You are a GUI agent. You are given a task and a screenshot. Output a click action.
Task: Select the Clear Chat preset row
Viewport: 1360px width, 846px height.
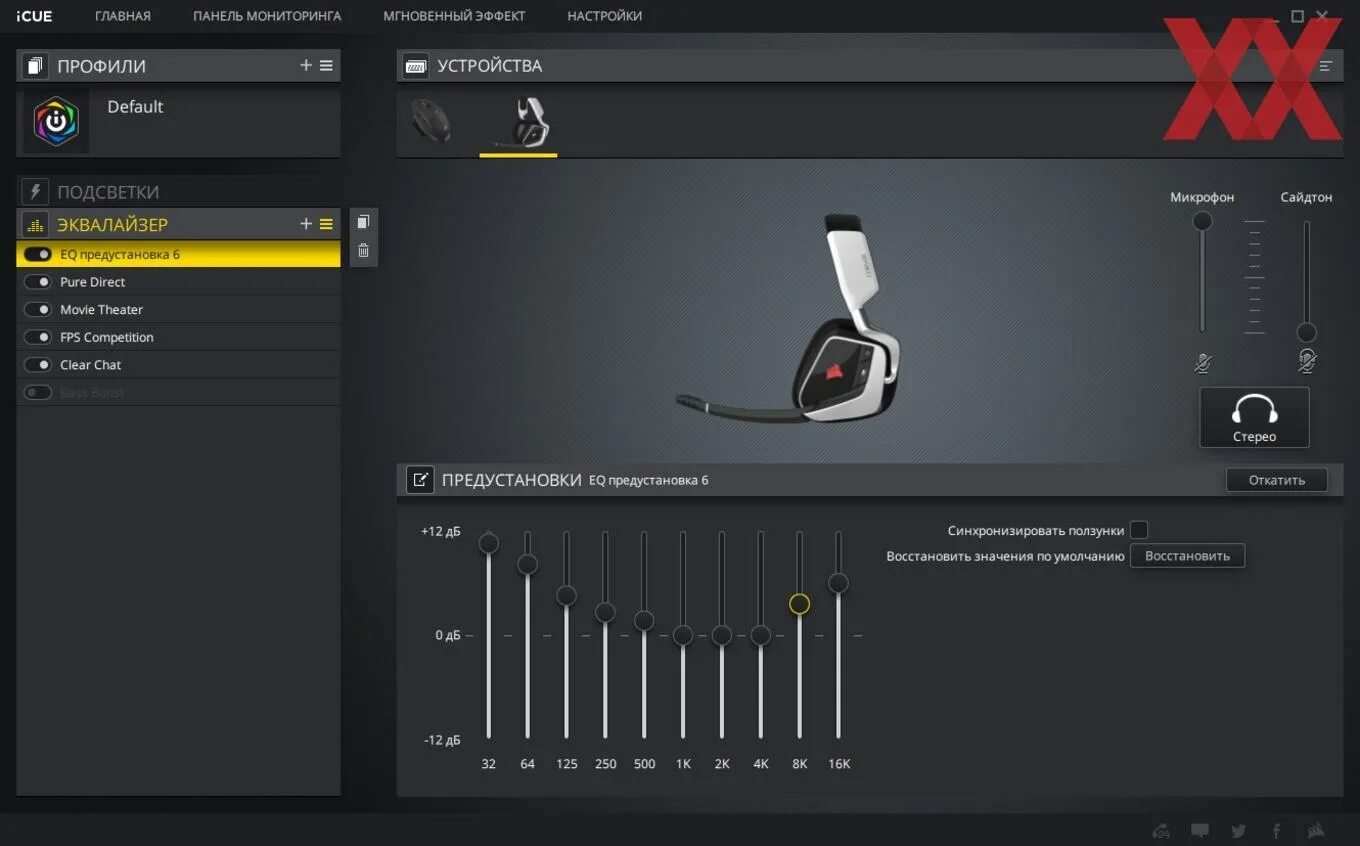point(178,365)
